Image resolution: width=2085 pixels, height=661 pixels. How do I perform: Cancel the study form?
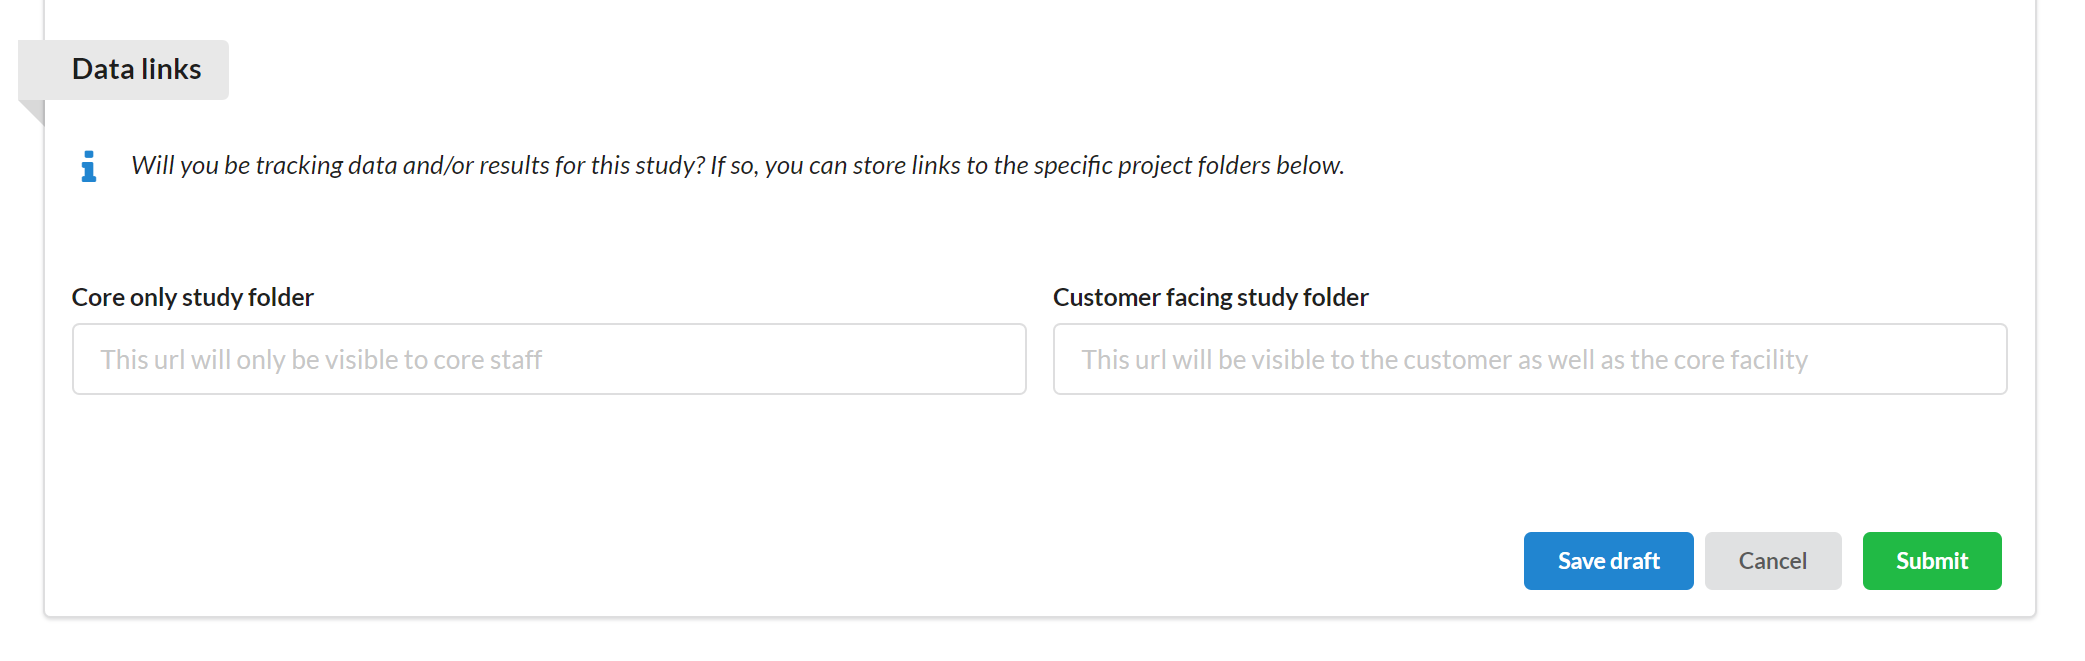[1772, 561]
